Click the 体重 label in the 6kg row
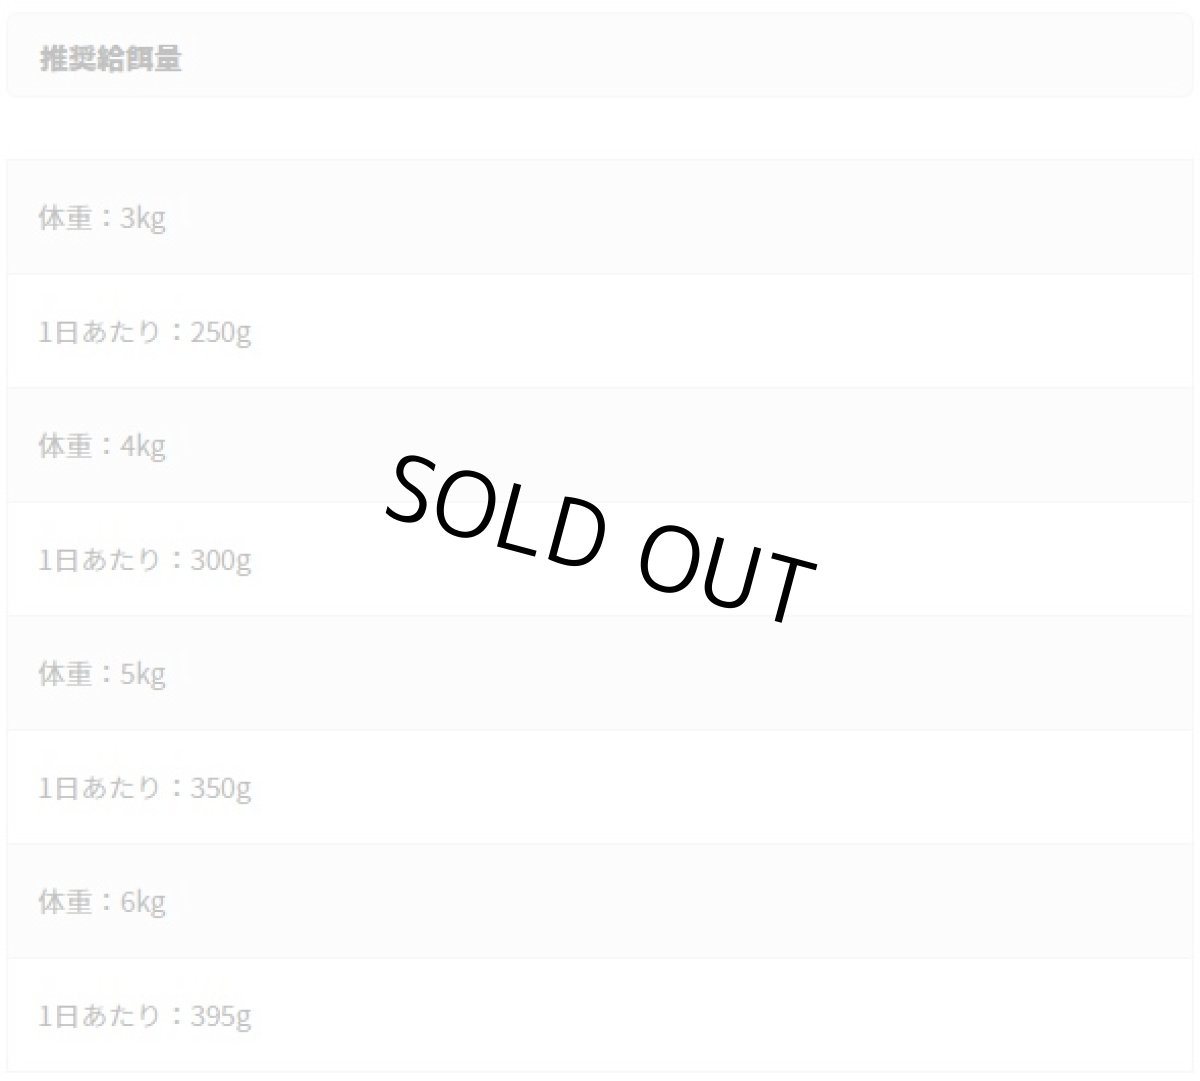 coord(66,902)
